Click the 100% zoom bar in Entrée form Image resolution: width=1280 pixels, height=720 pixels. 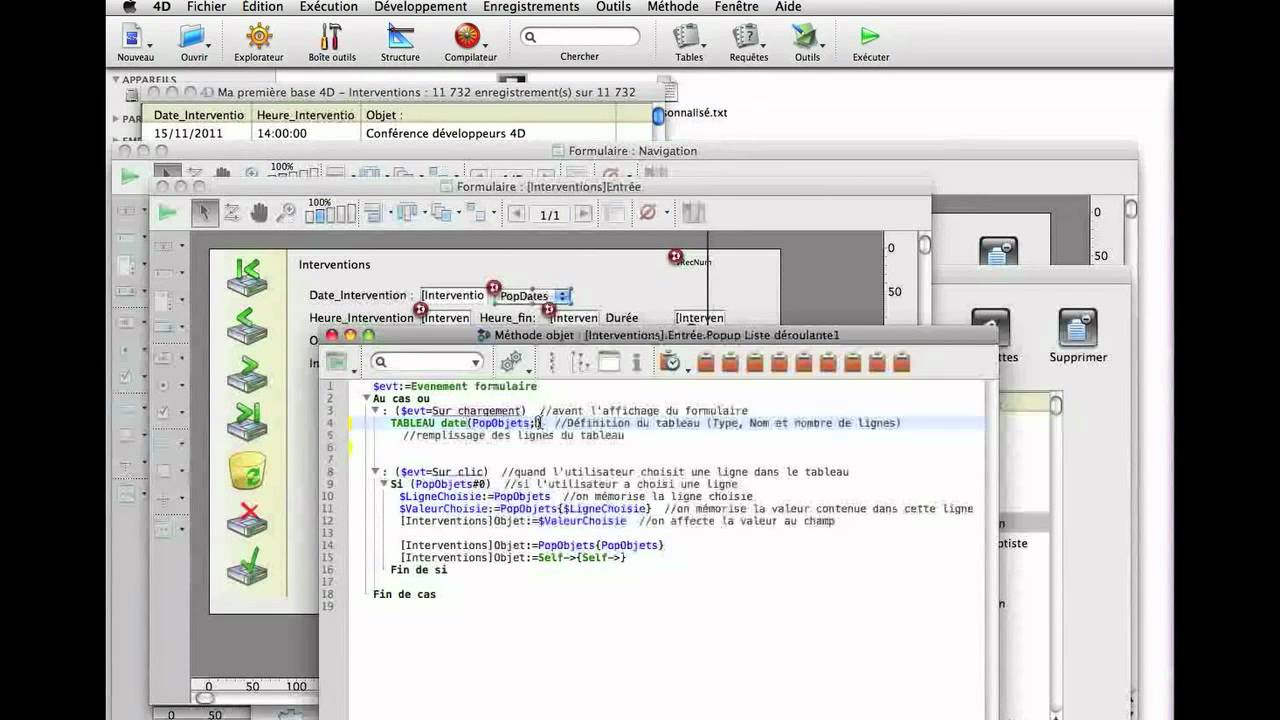(x=330, y=214)
